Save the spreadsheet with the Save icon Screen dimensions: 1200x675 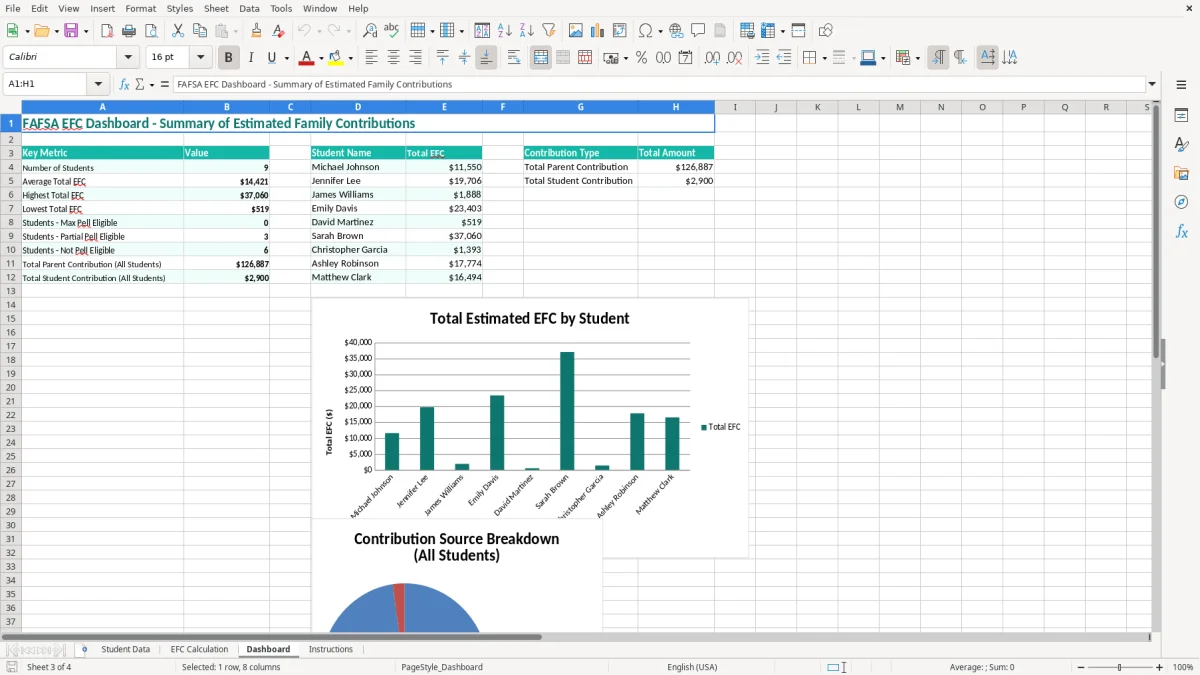click(x=71, y=31)
